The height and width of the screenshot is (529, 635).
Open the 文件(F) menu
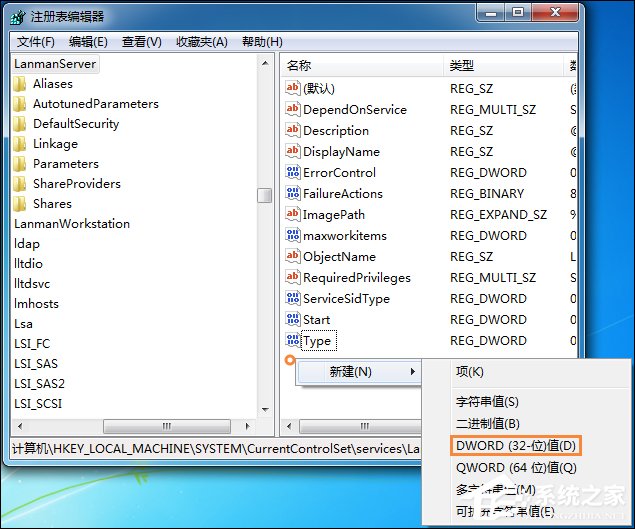36,42
